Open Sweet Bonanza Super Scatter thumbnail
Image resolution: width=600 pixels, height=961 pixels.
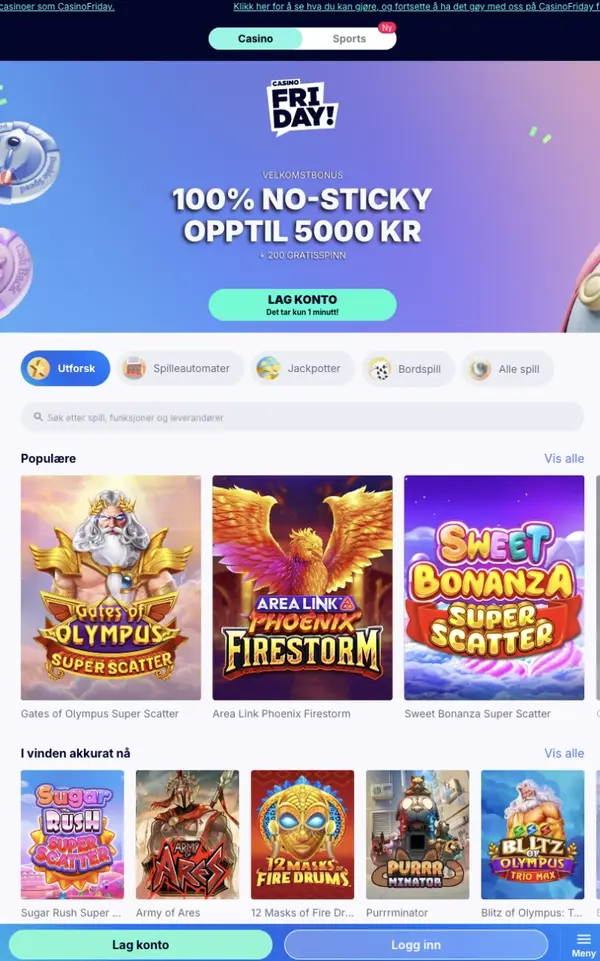[494, 588]
